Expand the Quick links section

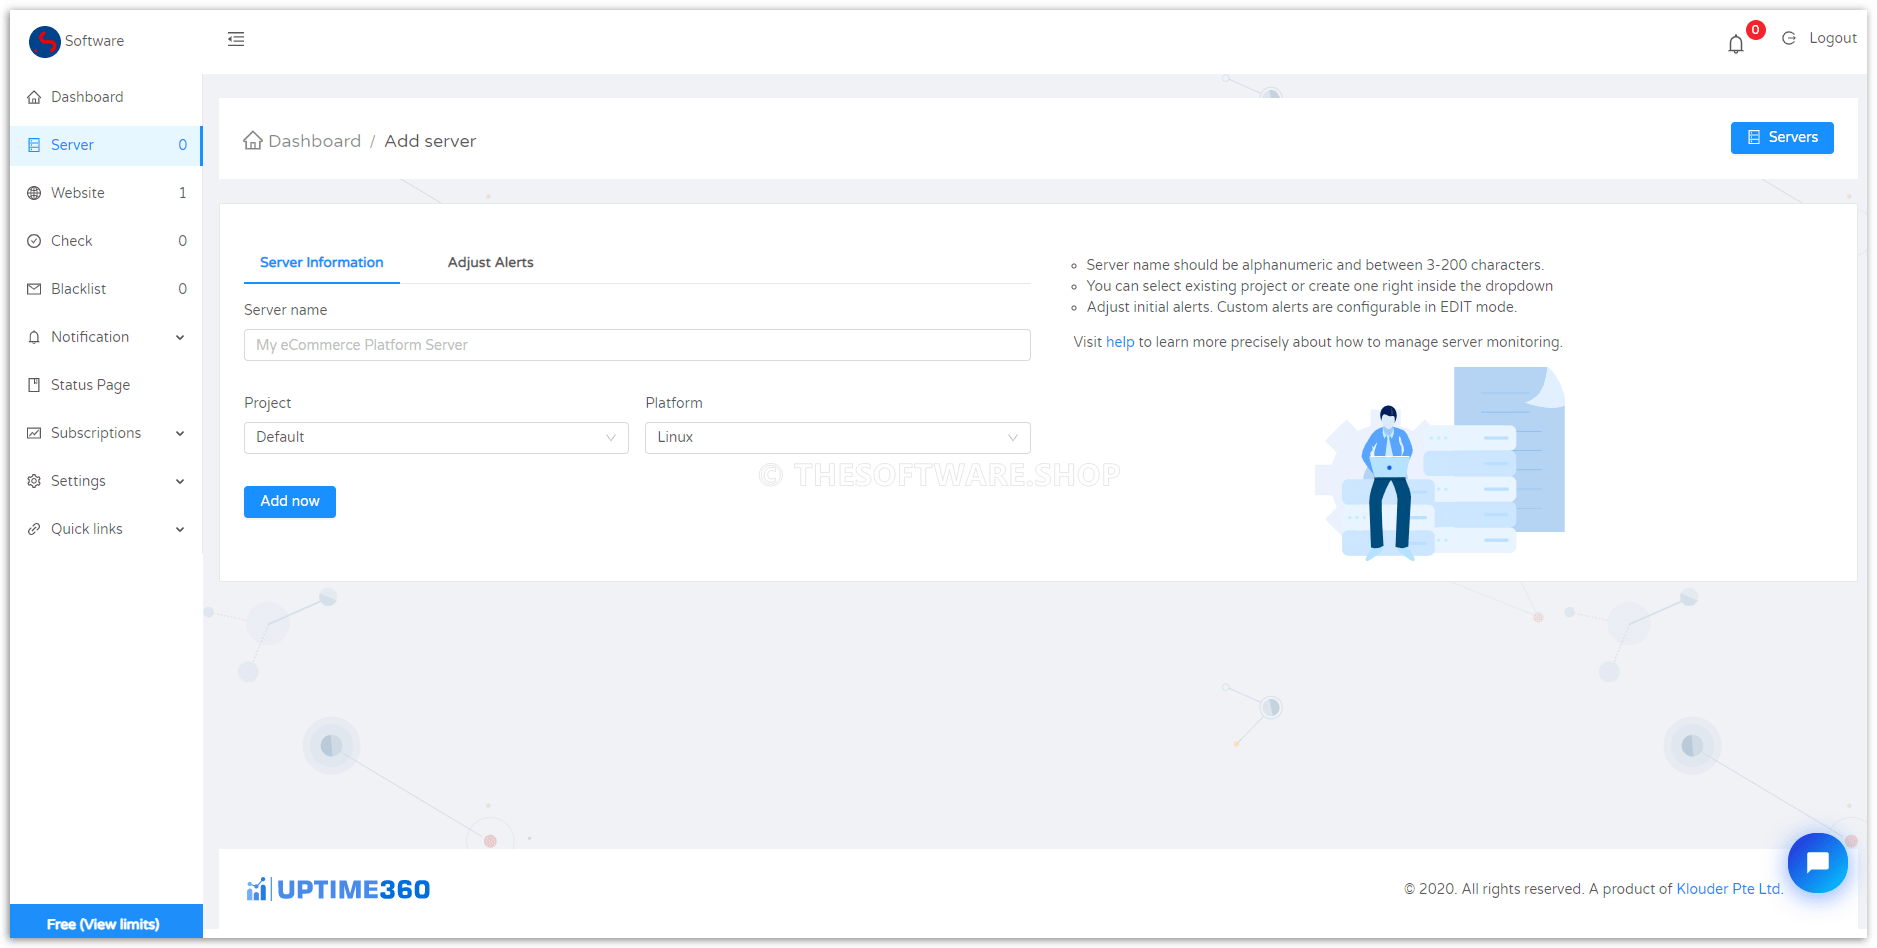pyautogui.click(x=180, y=529)
